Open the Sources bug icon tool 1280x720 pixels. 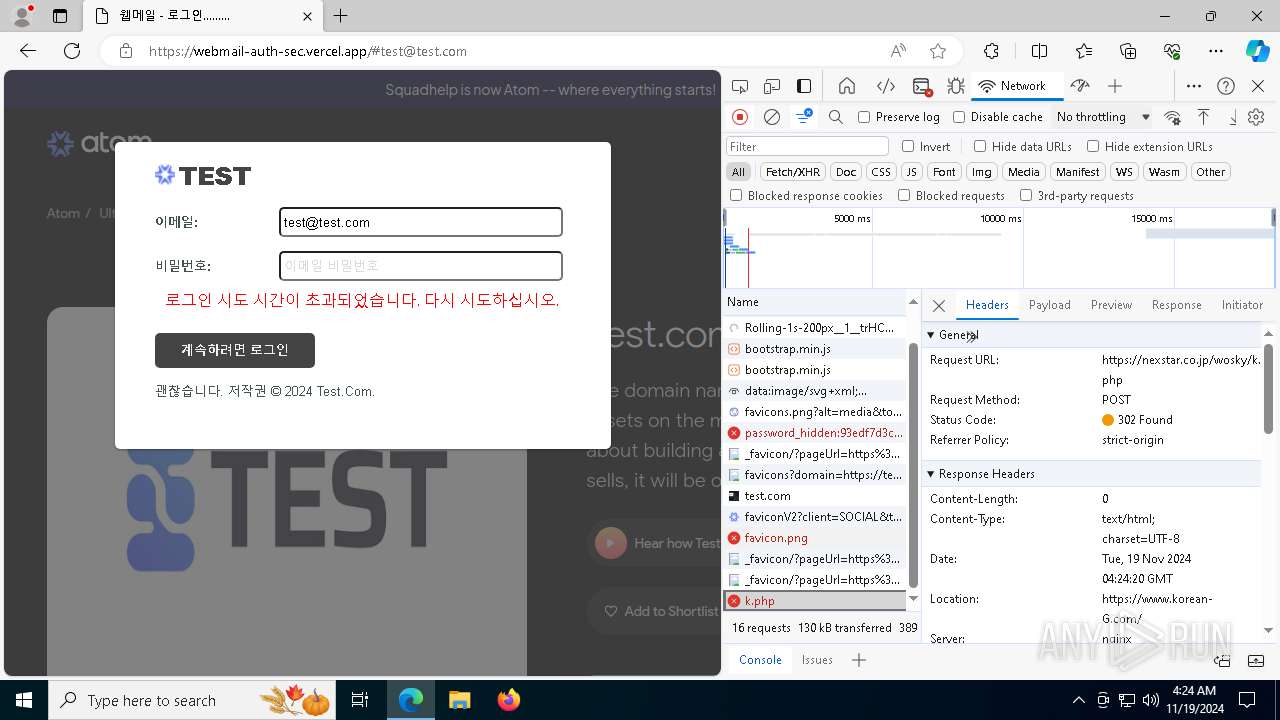point(956,86)
